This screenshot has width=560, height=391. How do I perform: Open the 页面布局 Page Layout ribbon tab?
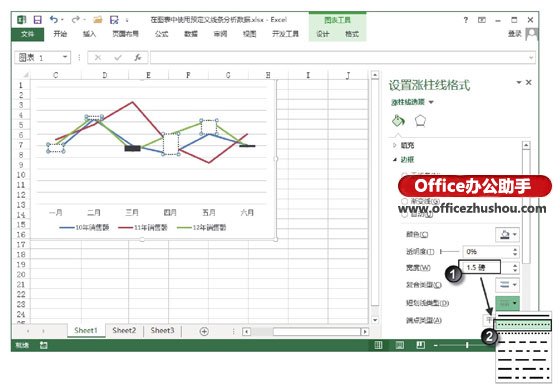tap(125, 34)
